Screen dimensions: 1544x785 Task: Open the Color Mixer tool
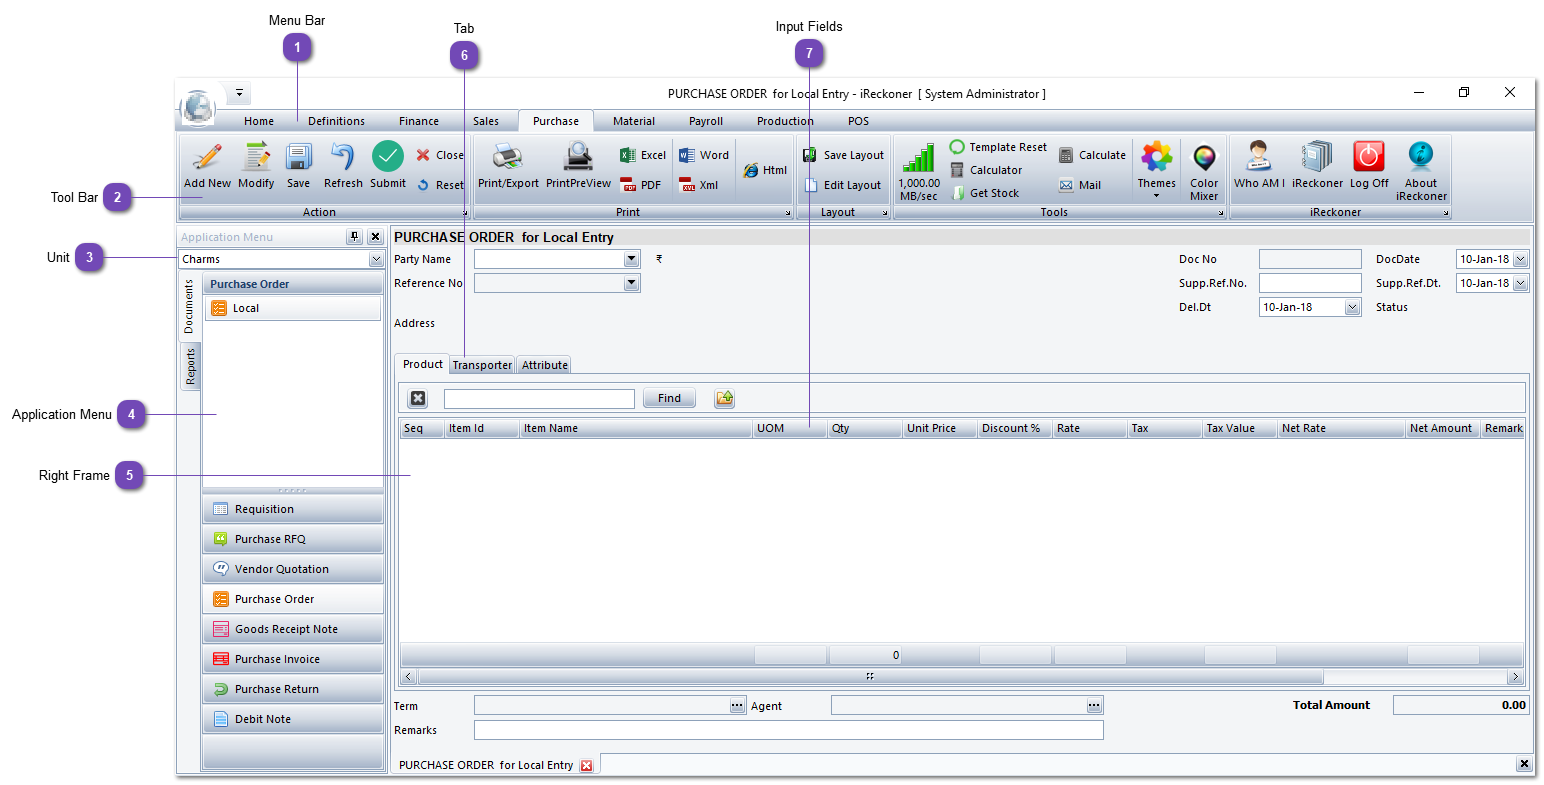pos(1204,160)
